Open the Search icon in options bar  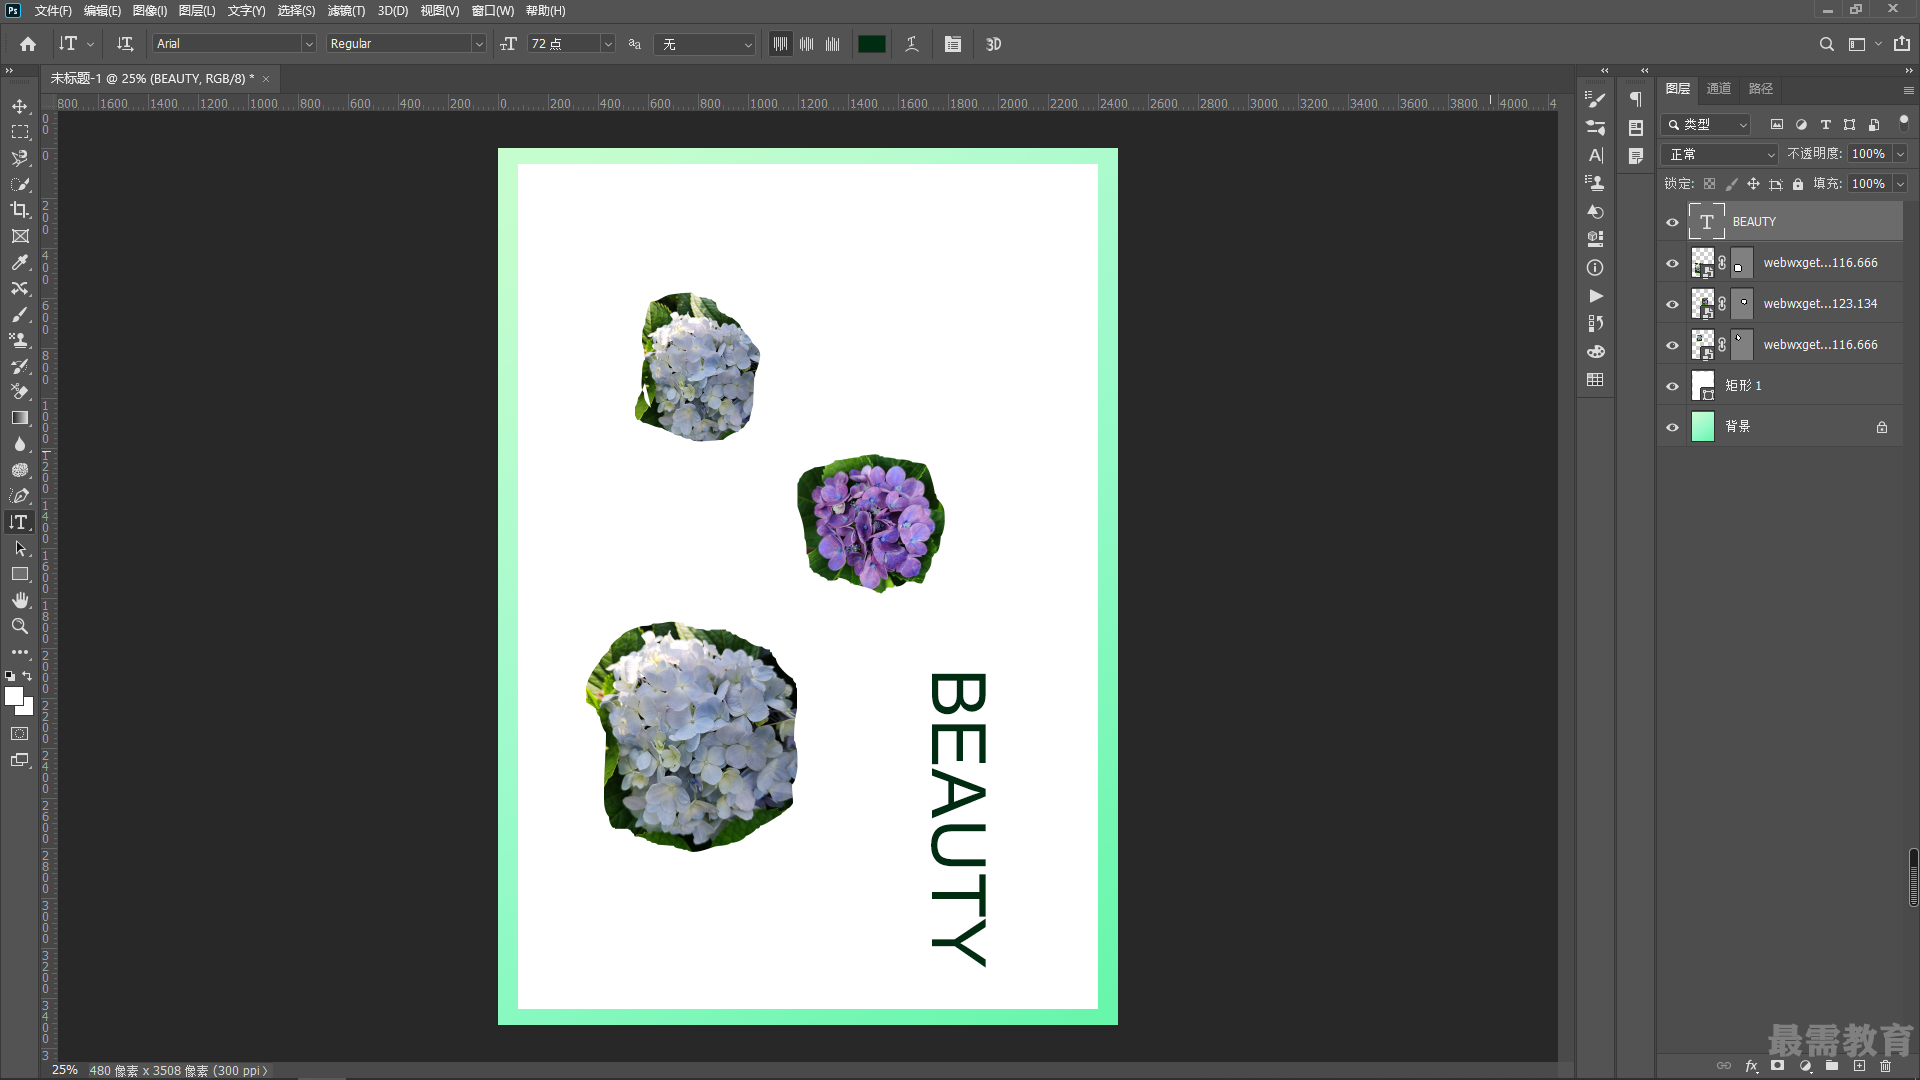(x=1826, y=44)
